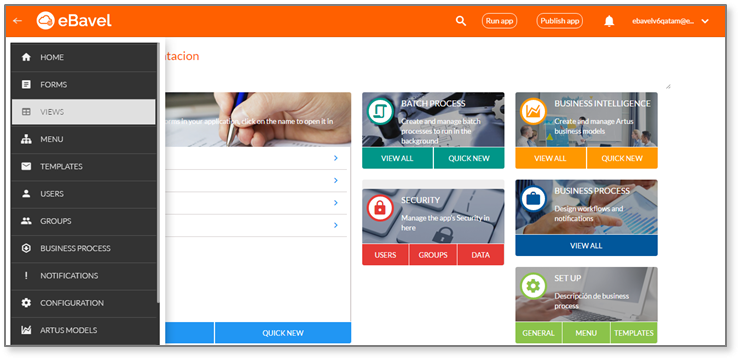Click the Templates envelope icon in sidebar

tap(26, 166)
